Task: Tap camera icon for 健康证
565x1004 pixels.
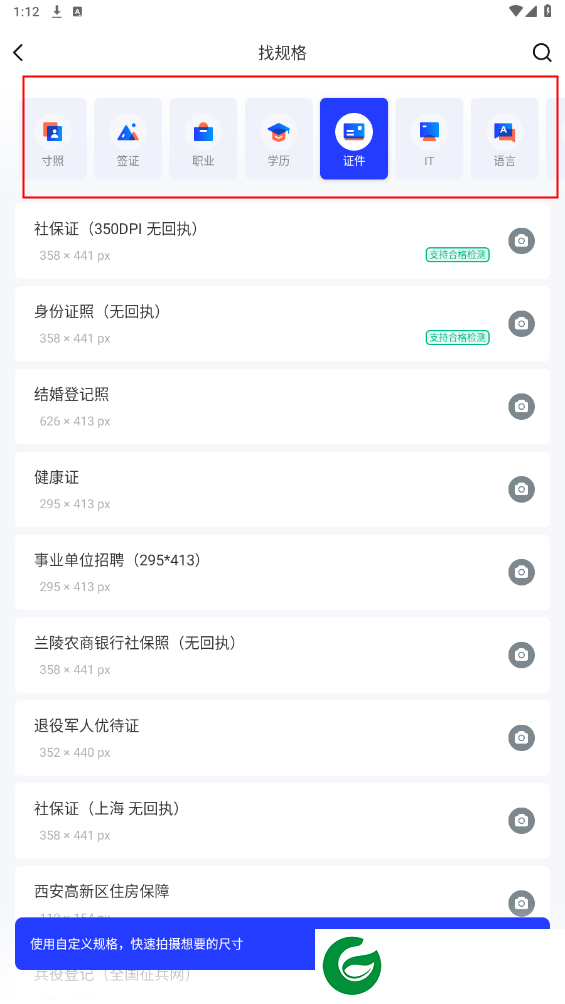Action: pos(521,489)
